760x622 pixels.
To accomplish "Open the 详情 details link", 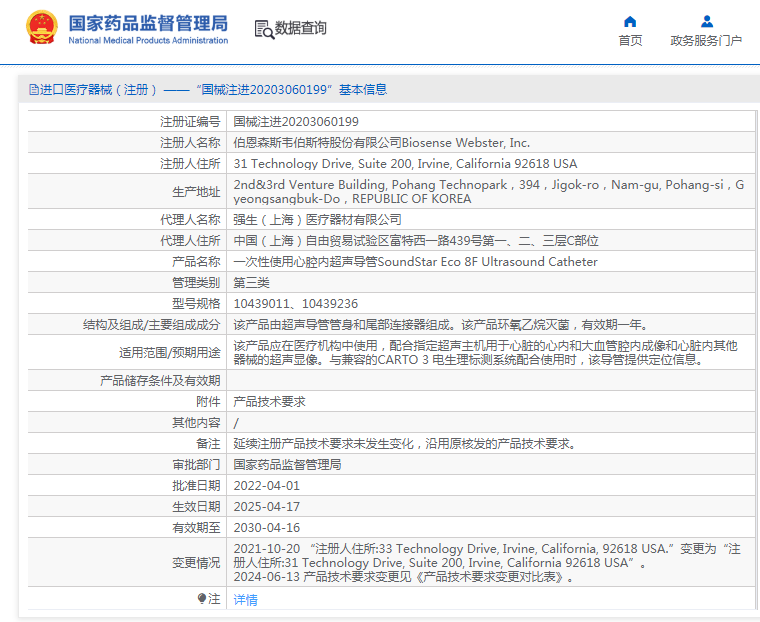I will pos(245,600).
